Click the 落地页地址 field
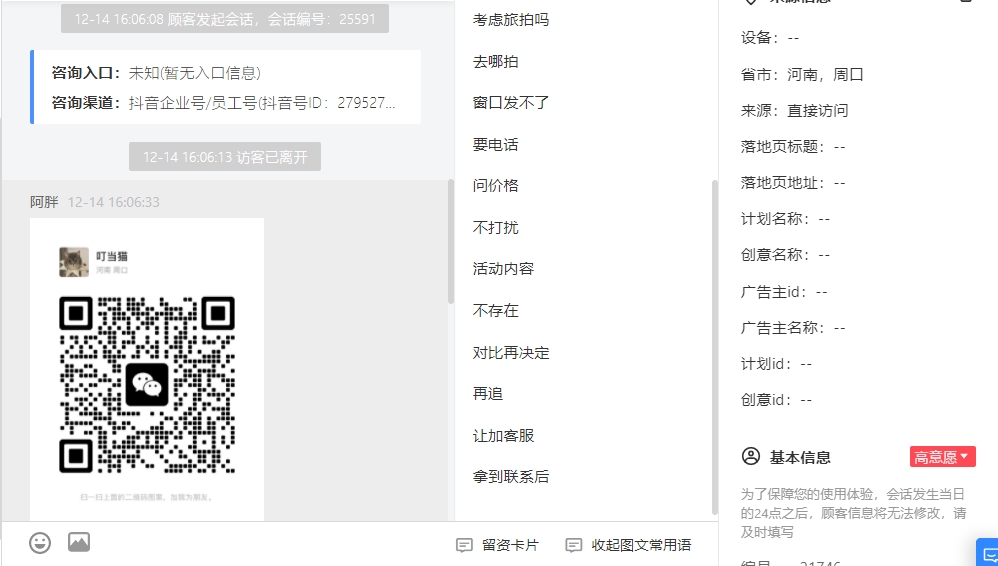The image size is (998, 566). pos(793,183)
